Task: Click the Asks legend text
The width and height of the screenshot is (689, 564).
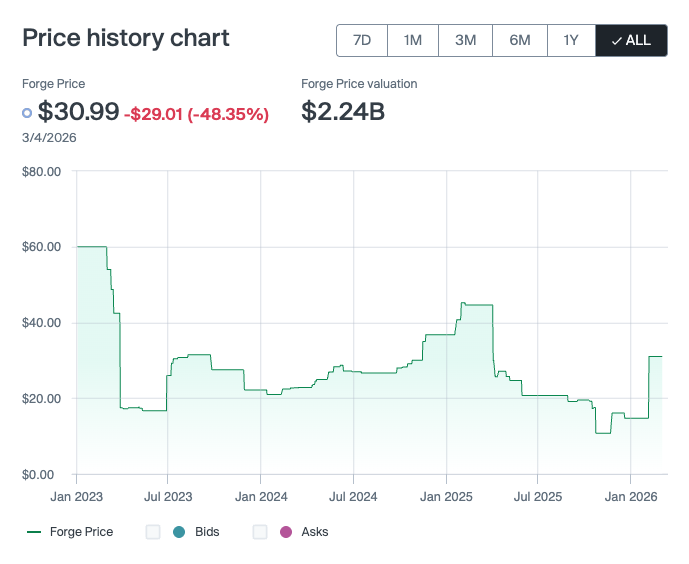Action: tap(315, 532)
